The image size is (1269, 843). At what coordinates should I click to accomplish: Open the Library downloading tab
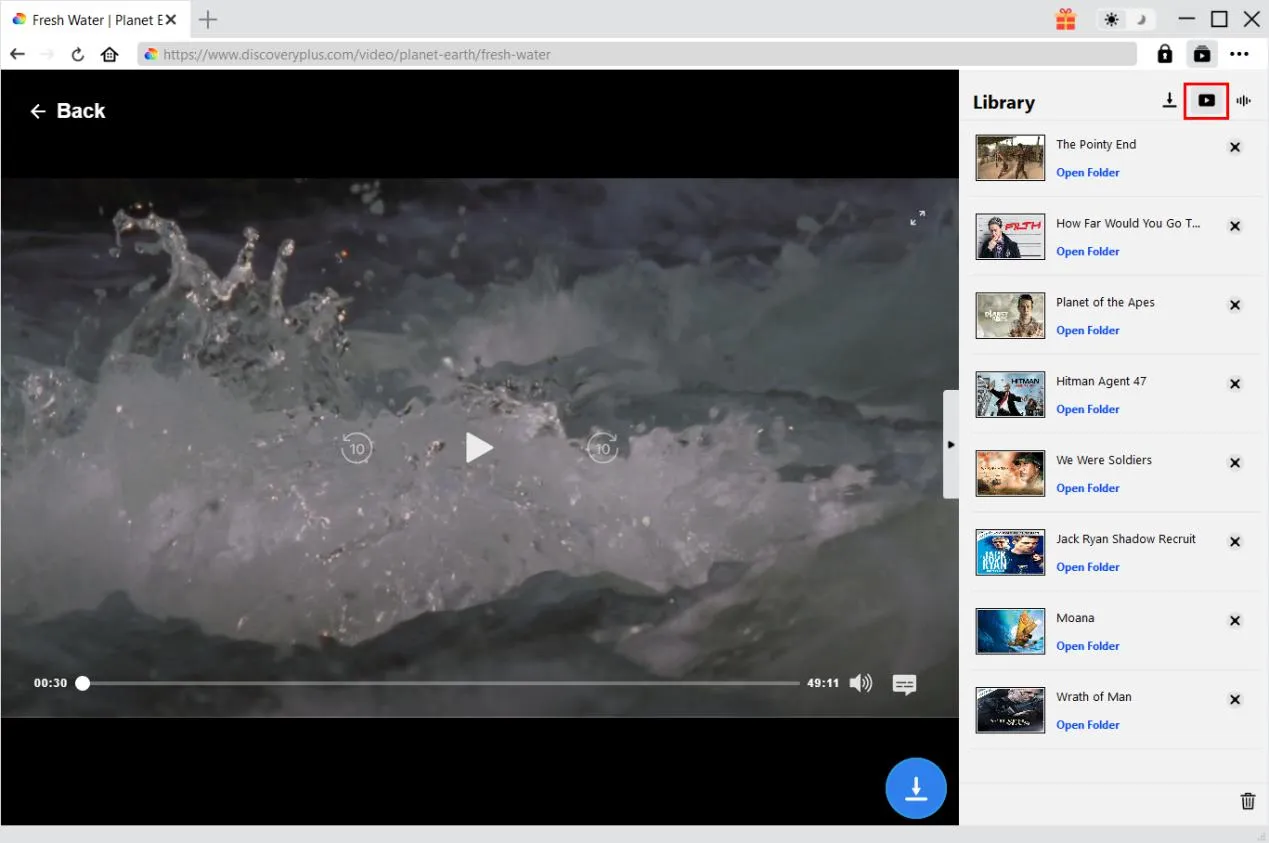click(1169, 101)
